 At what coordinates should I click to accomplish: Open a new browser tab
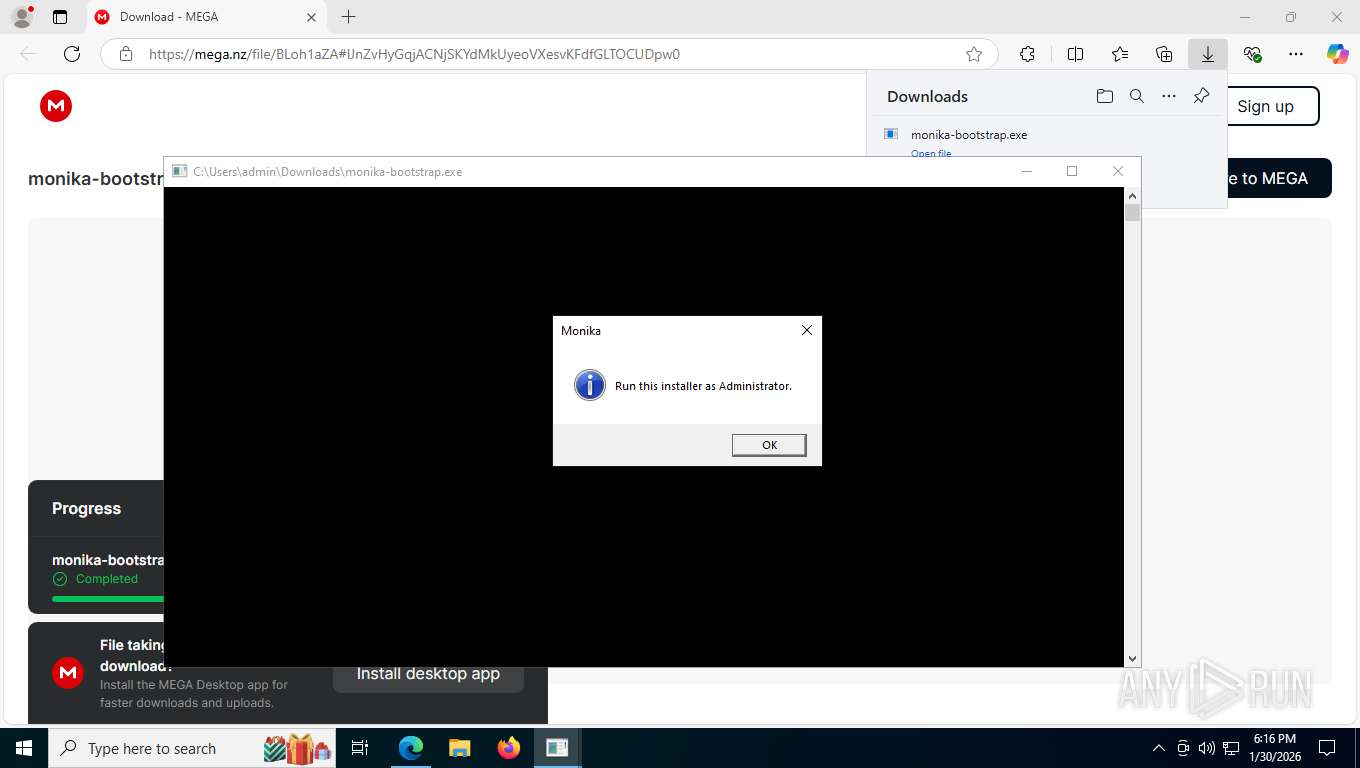click(x=348, y=17)
